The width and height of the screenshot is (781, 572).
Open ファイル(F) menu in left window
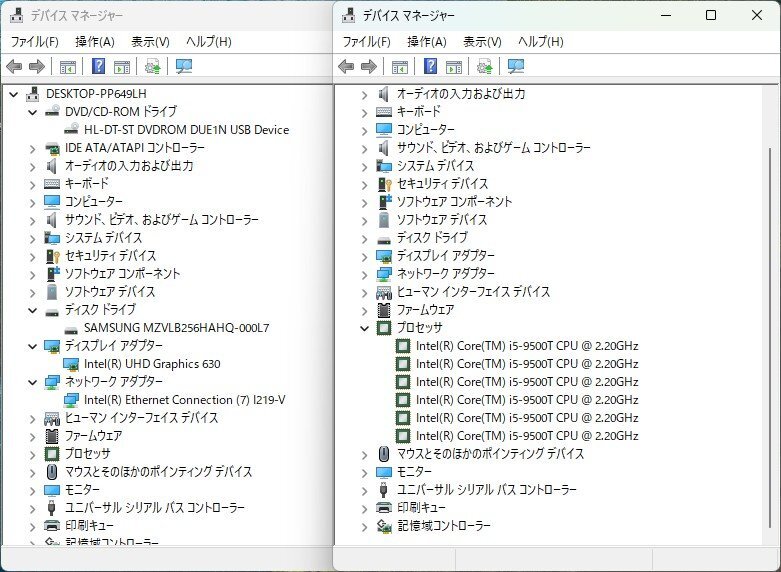pyautogui.click(x=34, y=41)
